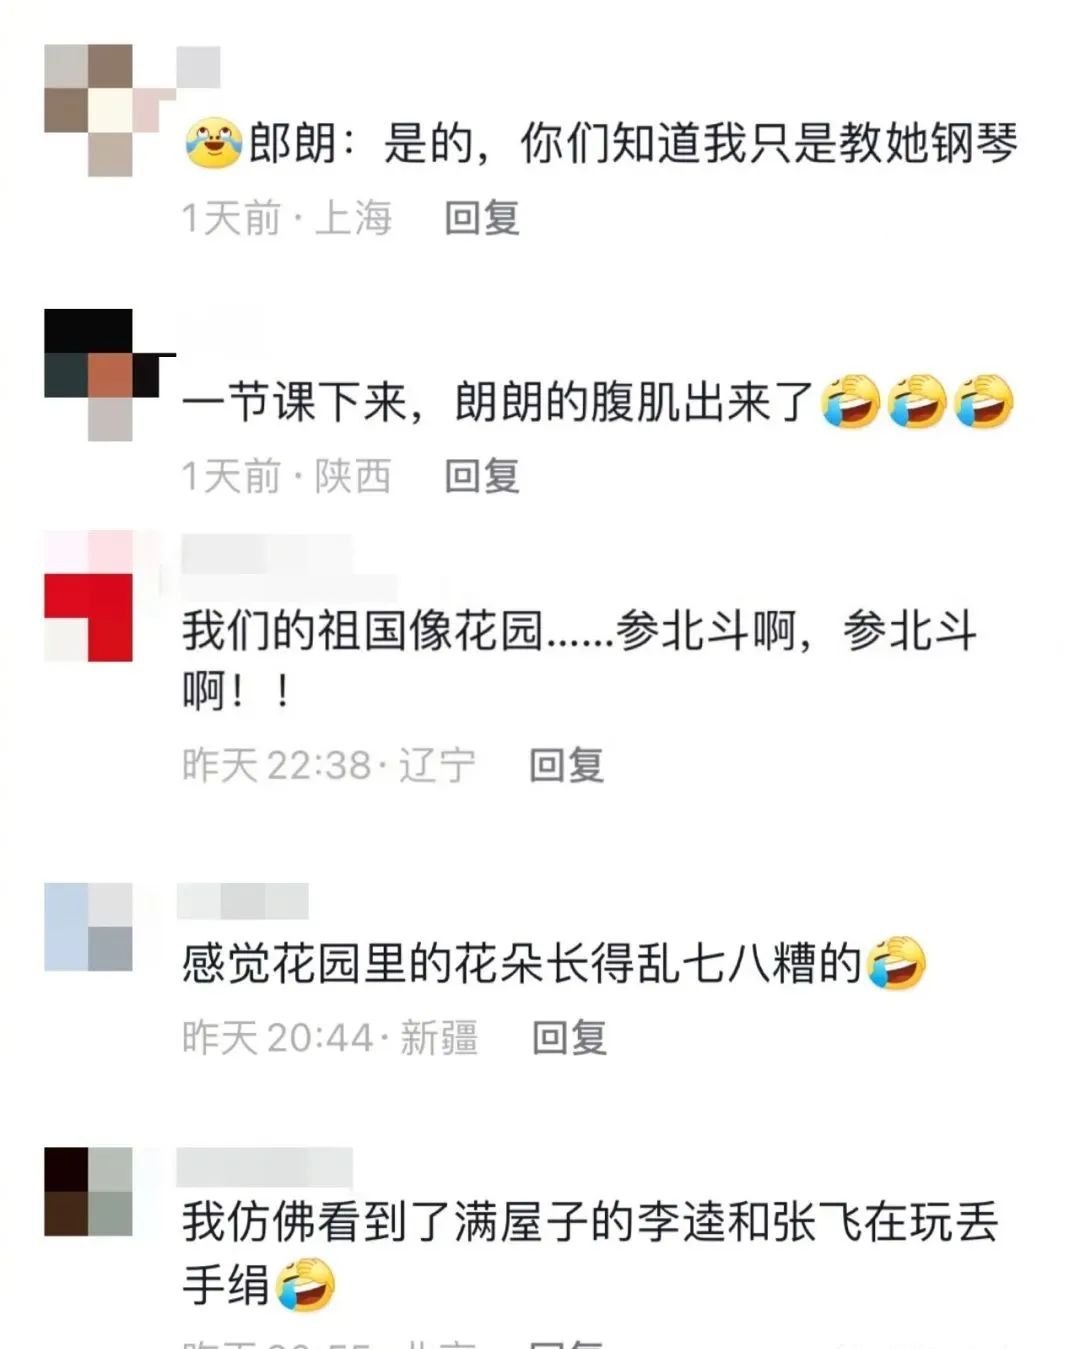Image resolution: width=1080 pixels, height=1349 pixels.
Task: Click the crying-laugh emoji before 郎朗
Action: coord(213,144)
